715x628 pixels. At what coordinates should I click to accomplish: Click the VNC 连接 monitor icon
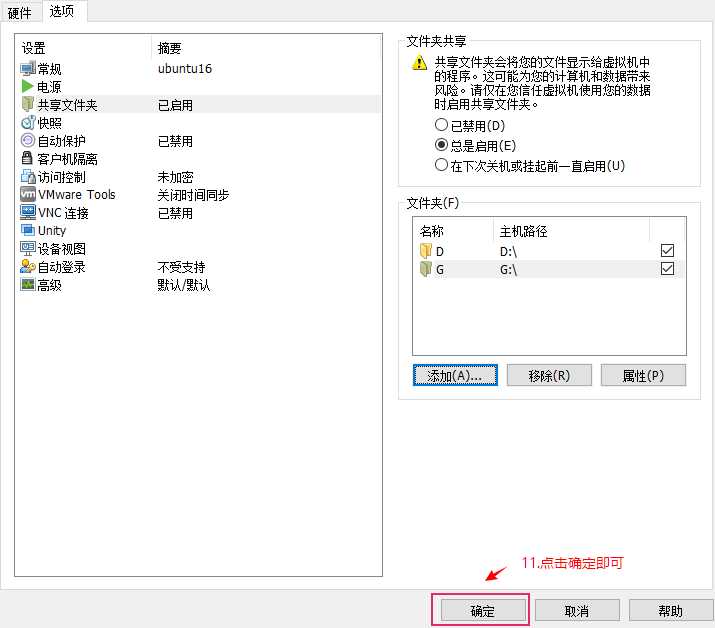tap(28, 212)
